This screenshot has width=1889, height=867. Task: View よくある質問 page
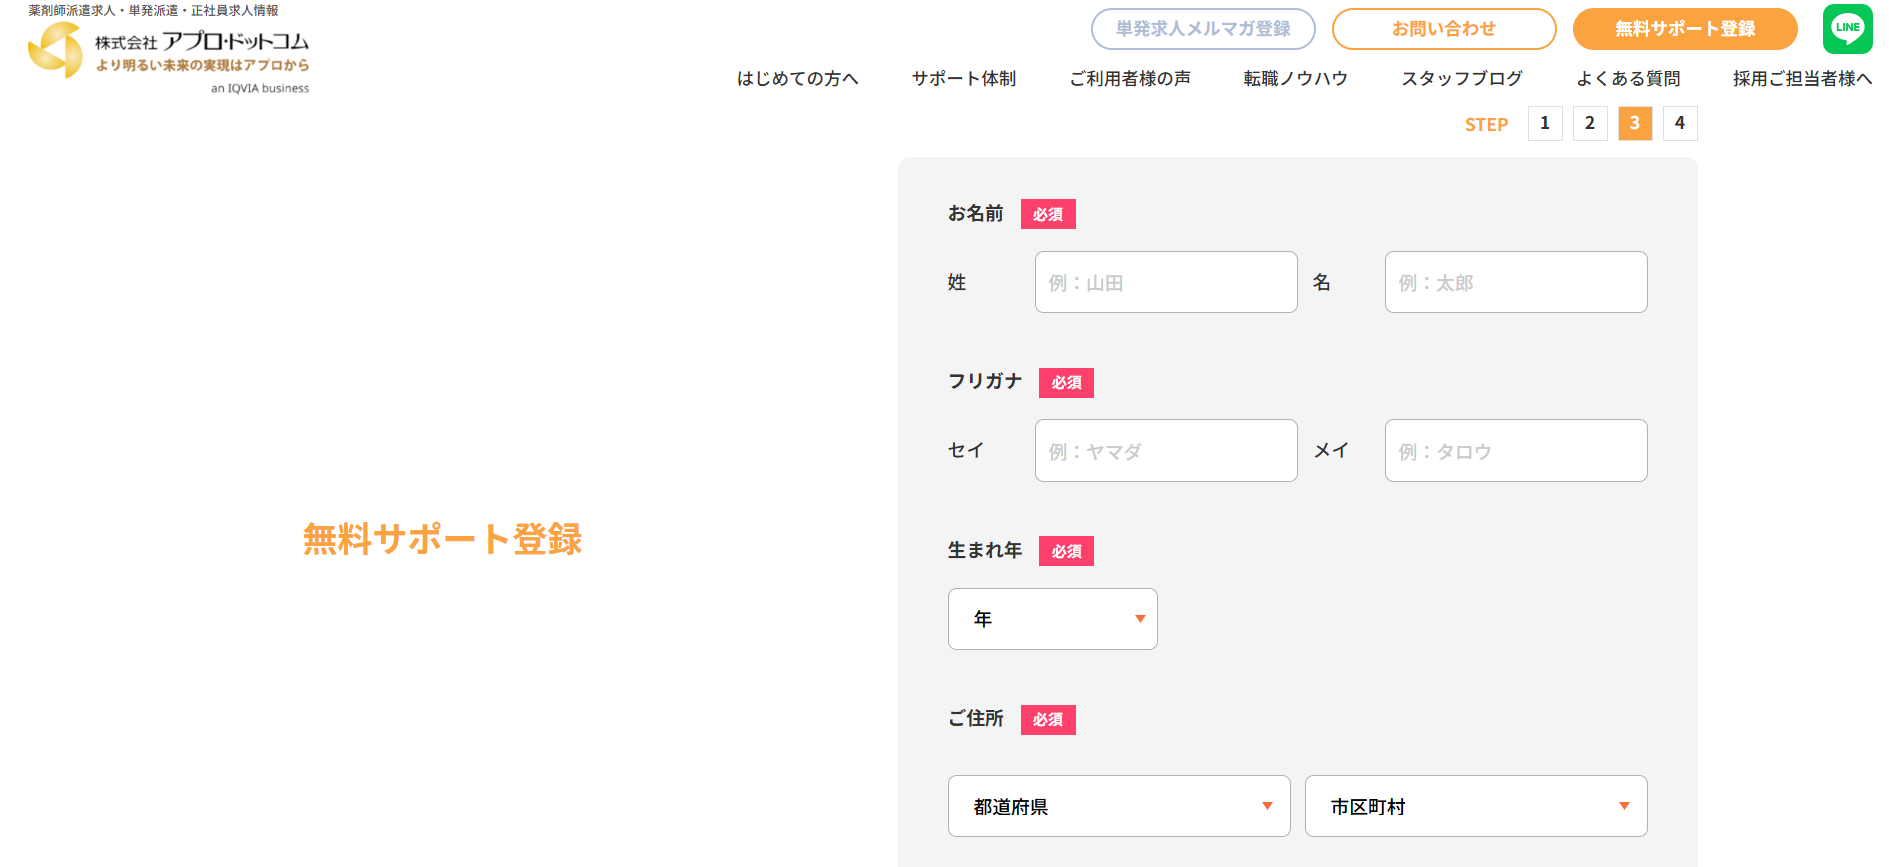1627,79
